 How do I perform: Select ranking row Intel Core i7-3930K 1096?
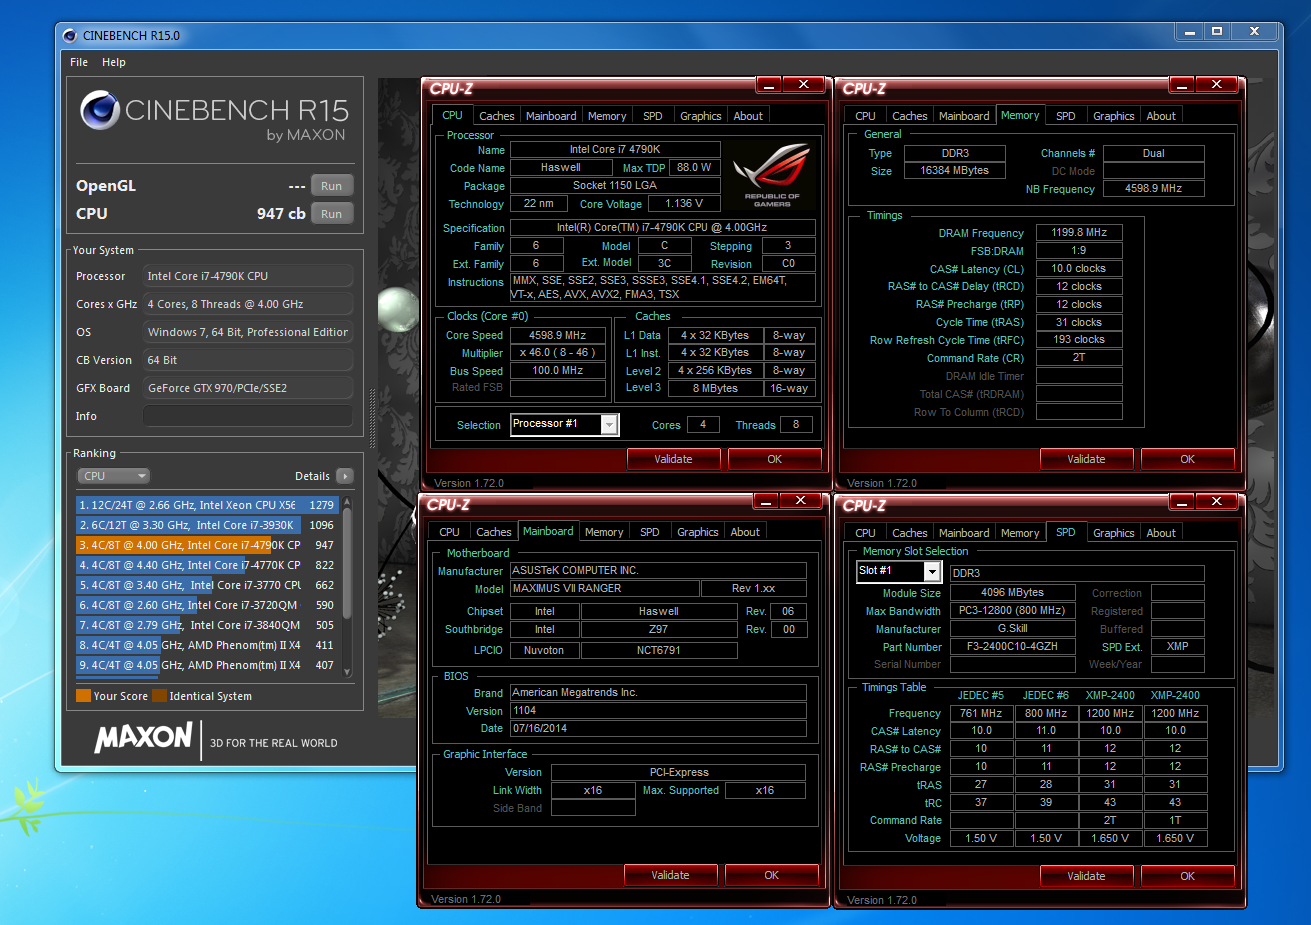[x=208, y=525]
